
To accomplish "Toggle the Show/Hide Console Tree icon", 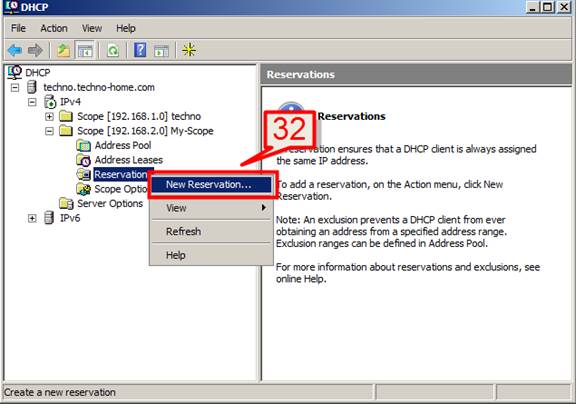I will (x=85, y=50).
